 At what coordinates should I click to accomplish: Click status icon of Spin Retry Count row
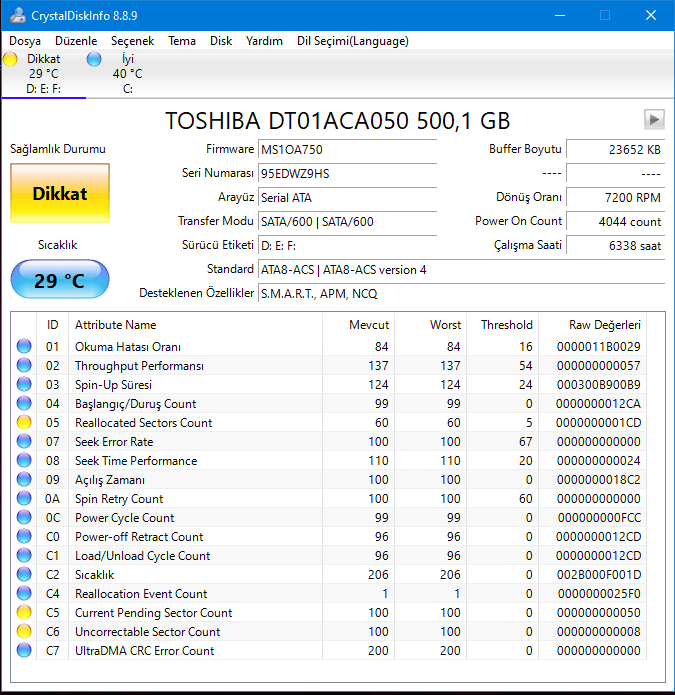point(24,499)
